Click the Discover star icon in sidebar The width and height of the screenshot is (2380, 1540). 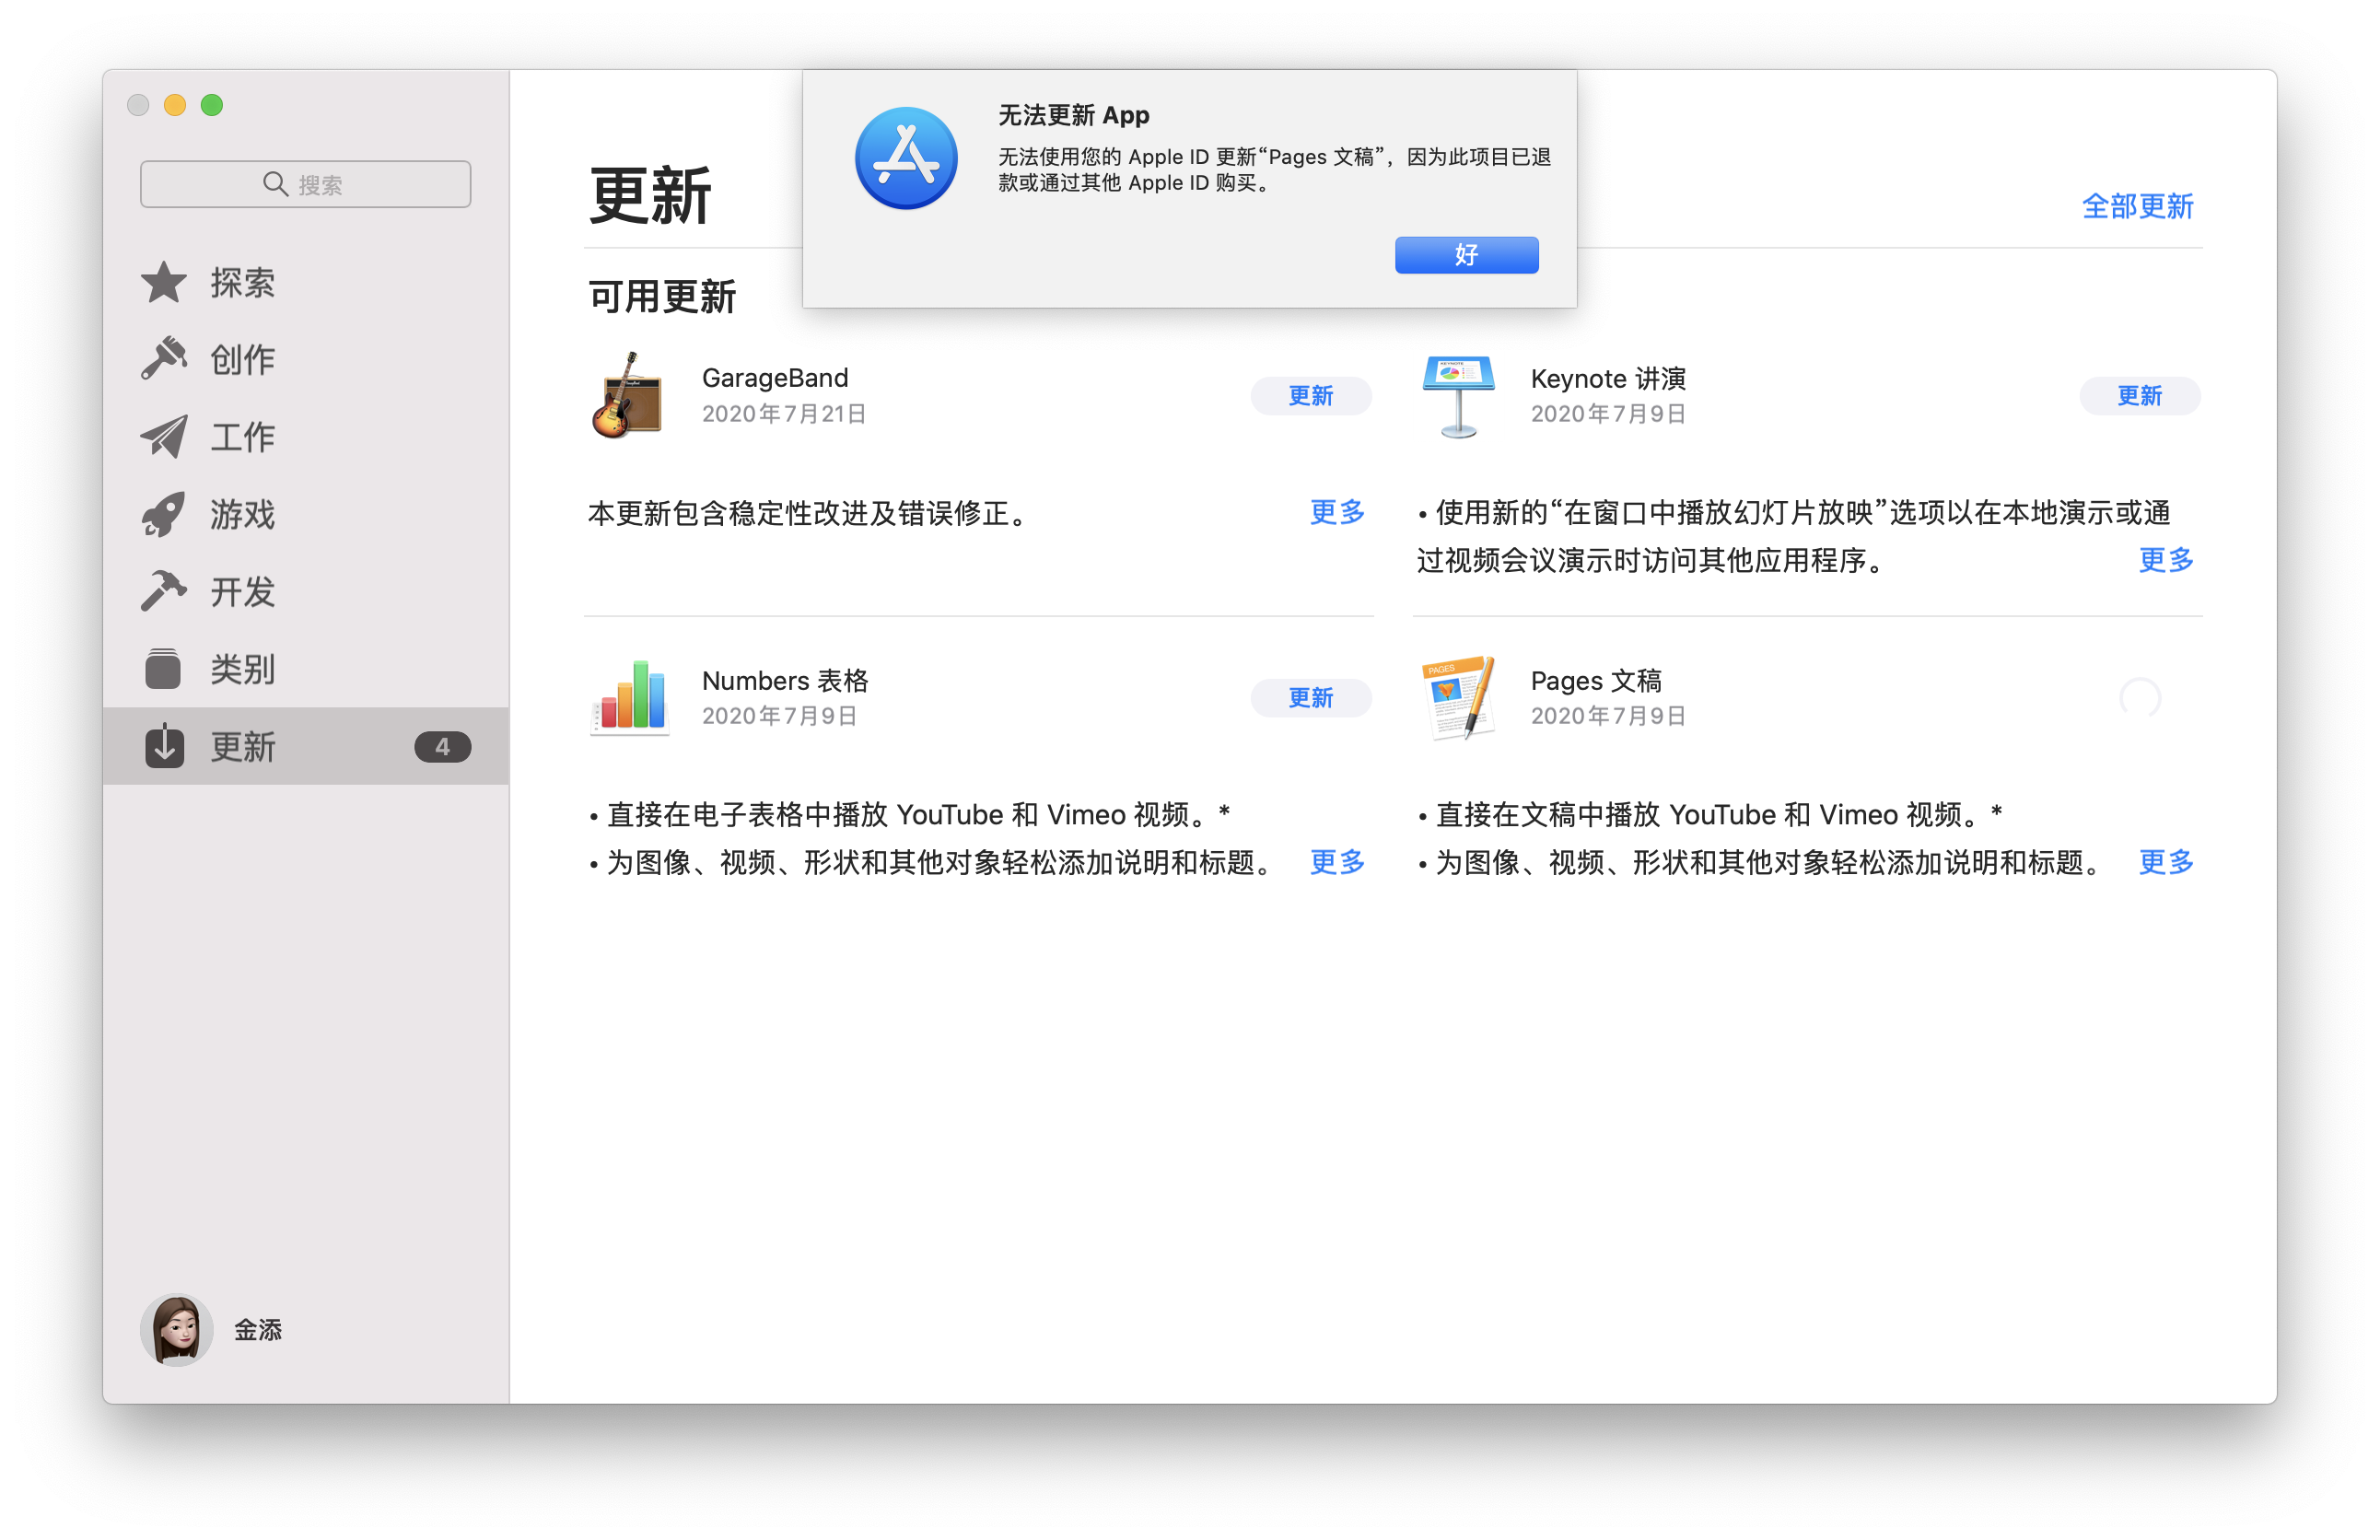pos(163,283)
